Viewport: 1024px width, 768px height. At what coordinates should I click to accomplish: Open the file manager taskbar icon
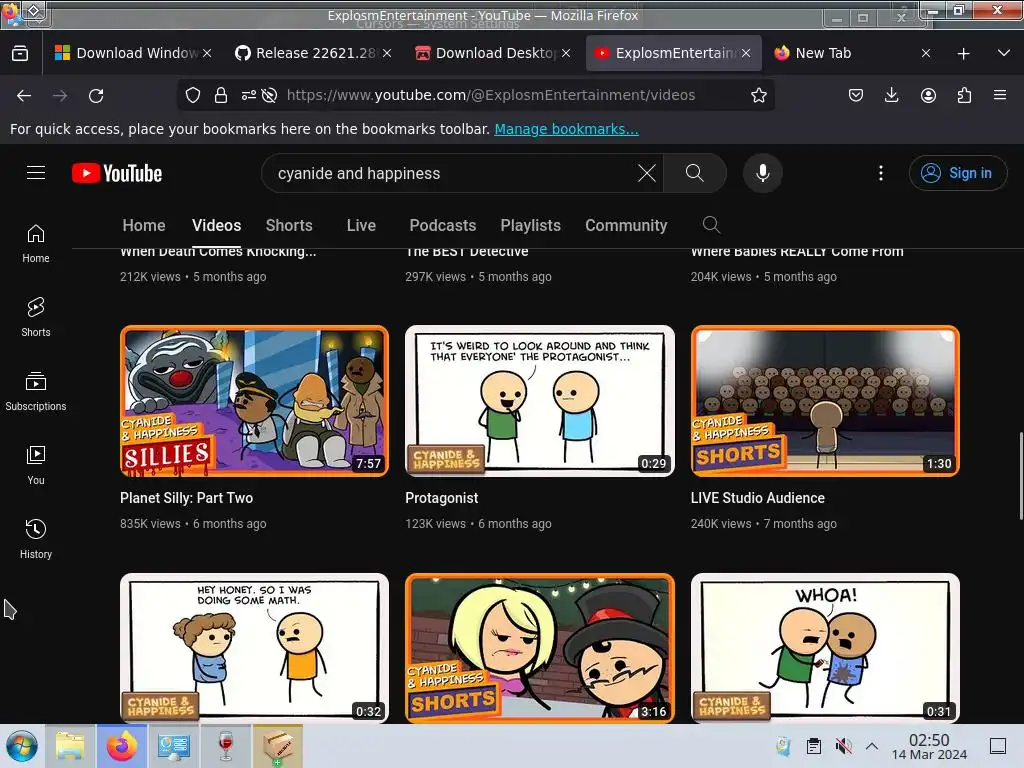point(70,746)
